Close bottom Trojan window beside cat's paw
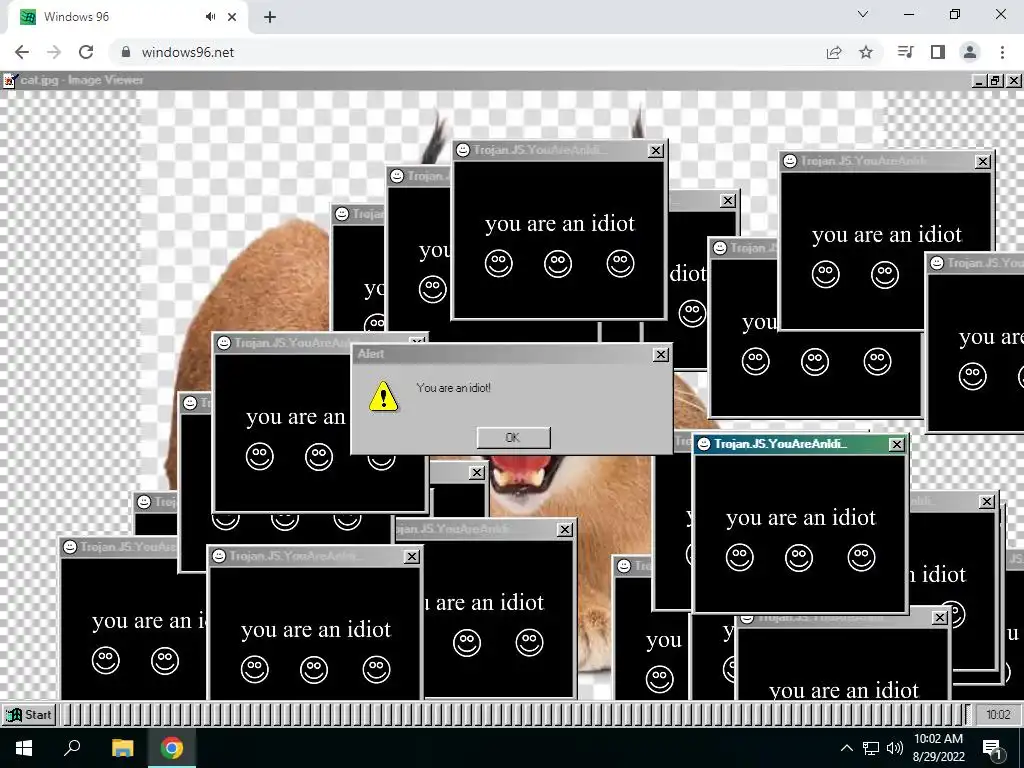 click(x=565, y=530)
